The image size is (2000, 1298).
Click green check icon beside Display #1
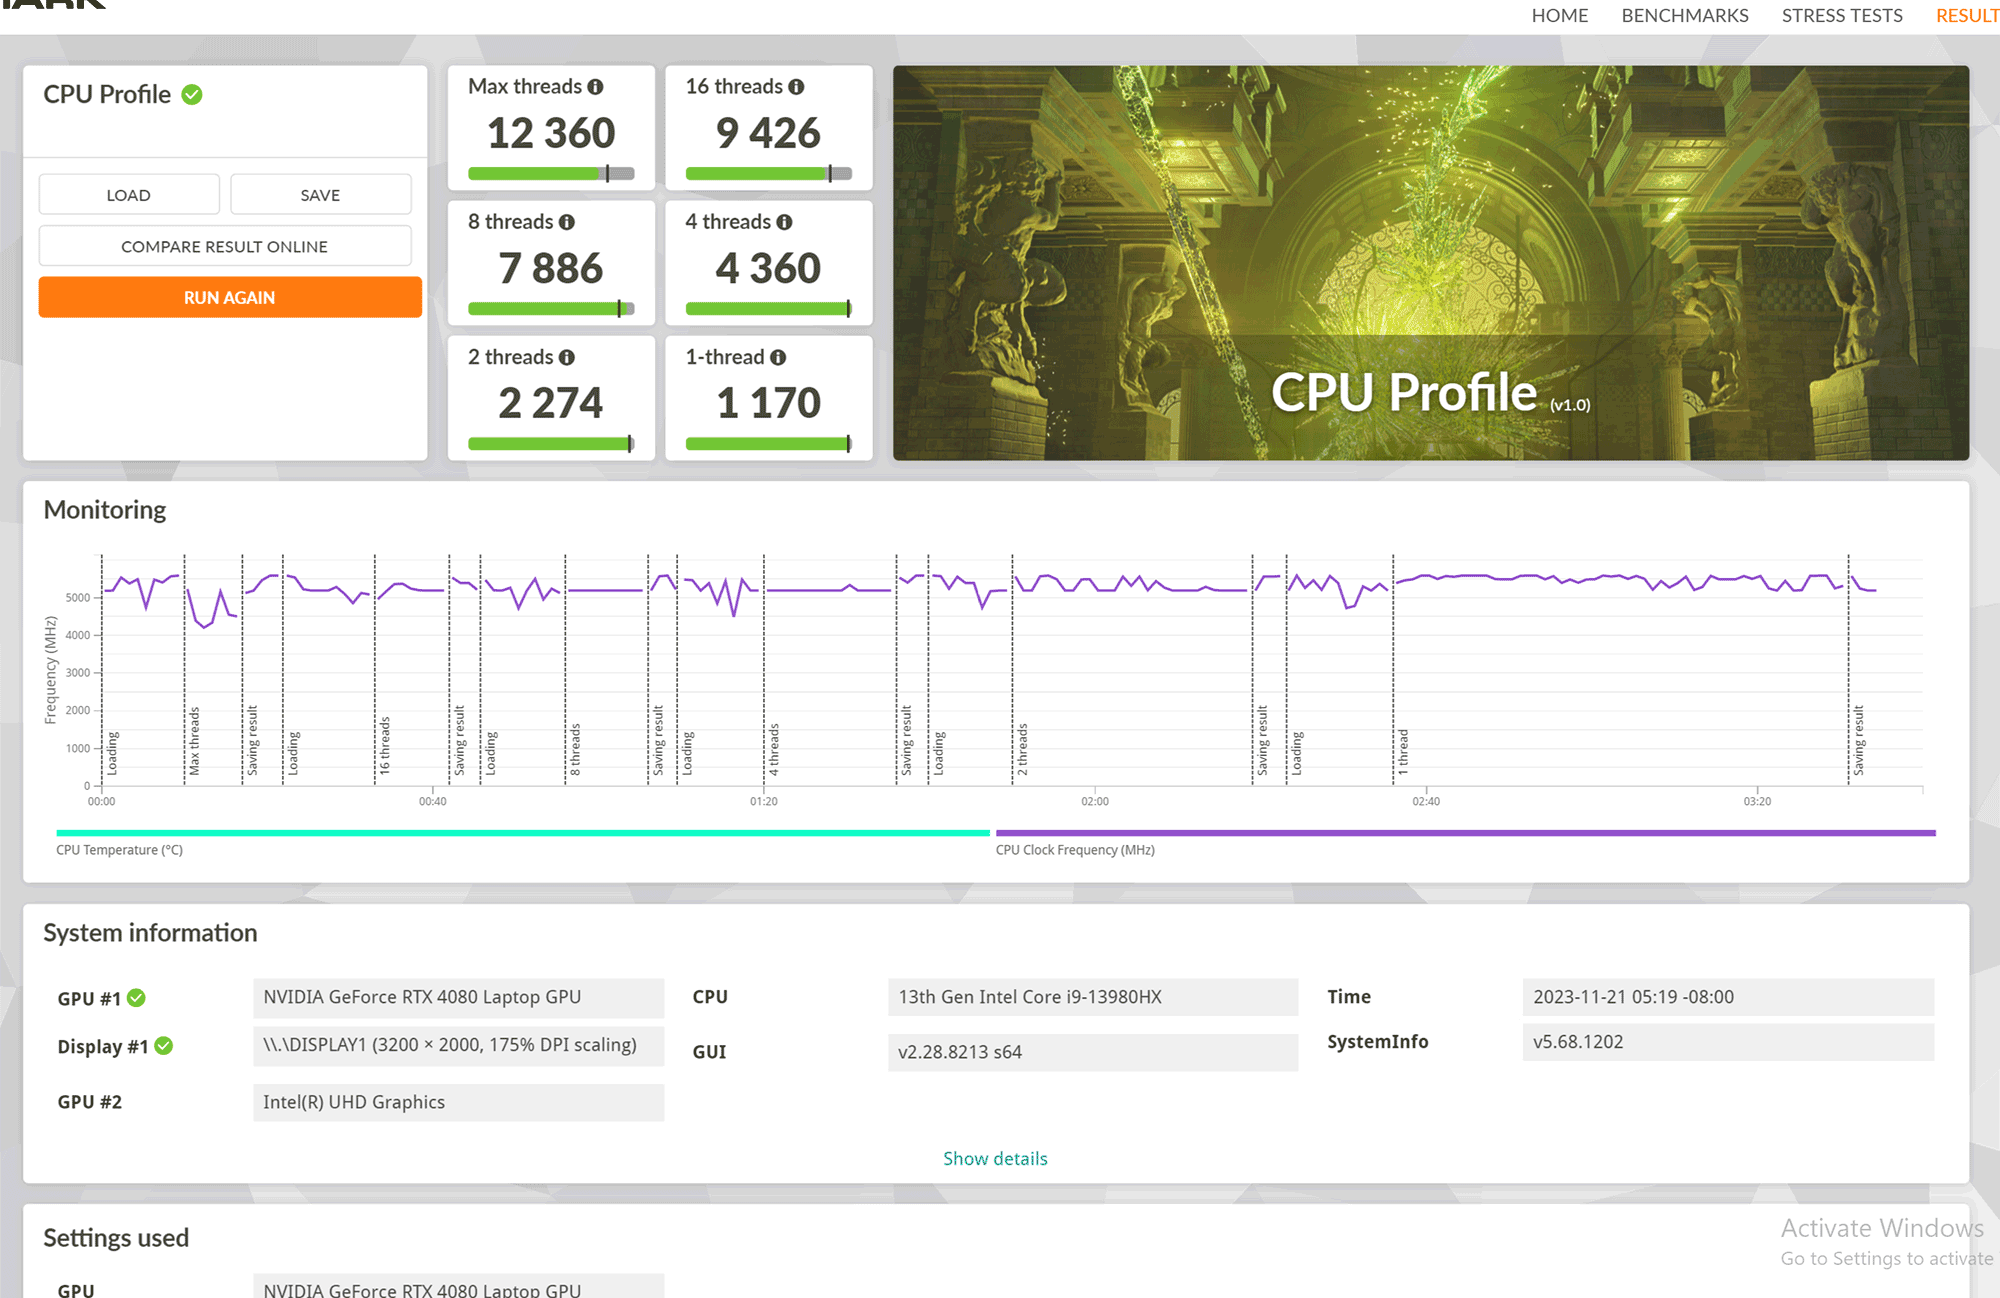pyautogui.click(x=164, y=1046)
